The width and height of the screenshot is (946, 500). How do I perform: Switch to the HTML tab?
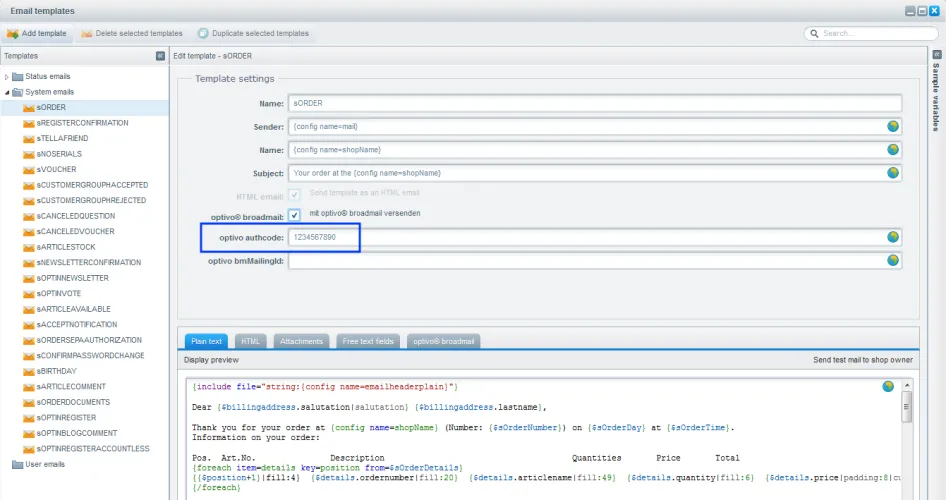250,341
